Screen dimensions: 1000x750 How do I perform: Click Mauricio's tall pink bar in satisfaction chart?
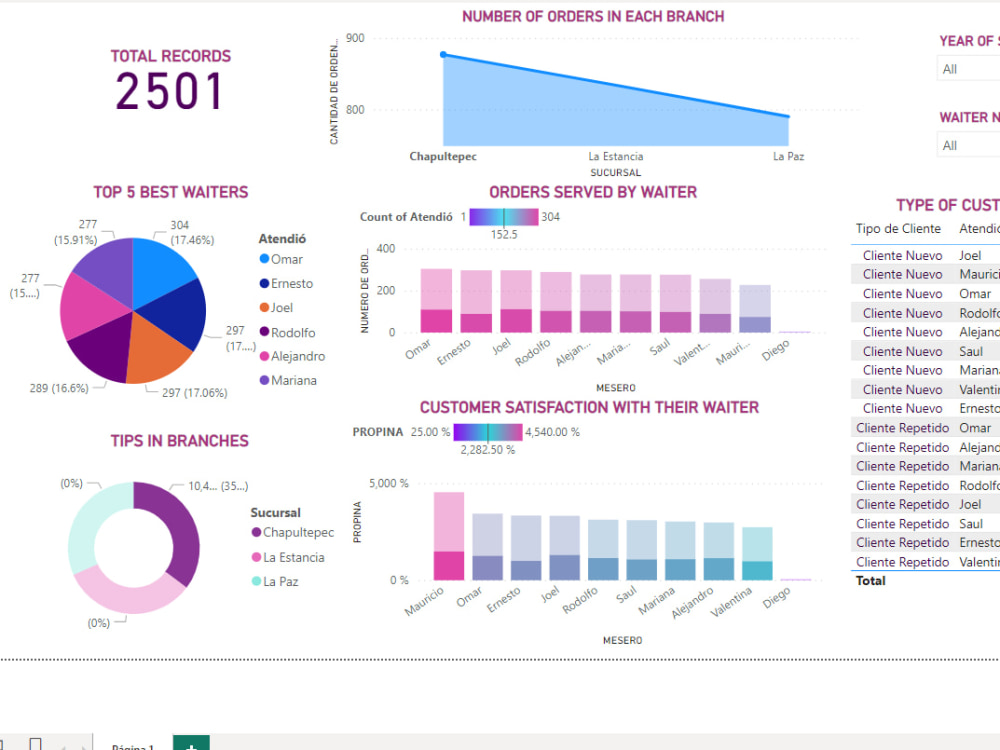449,536
